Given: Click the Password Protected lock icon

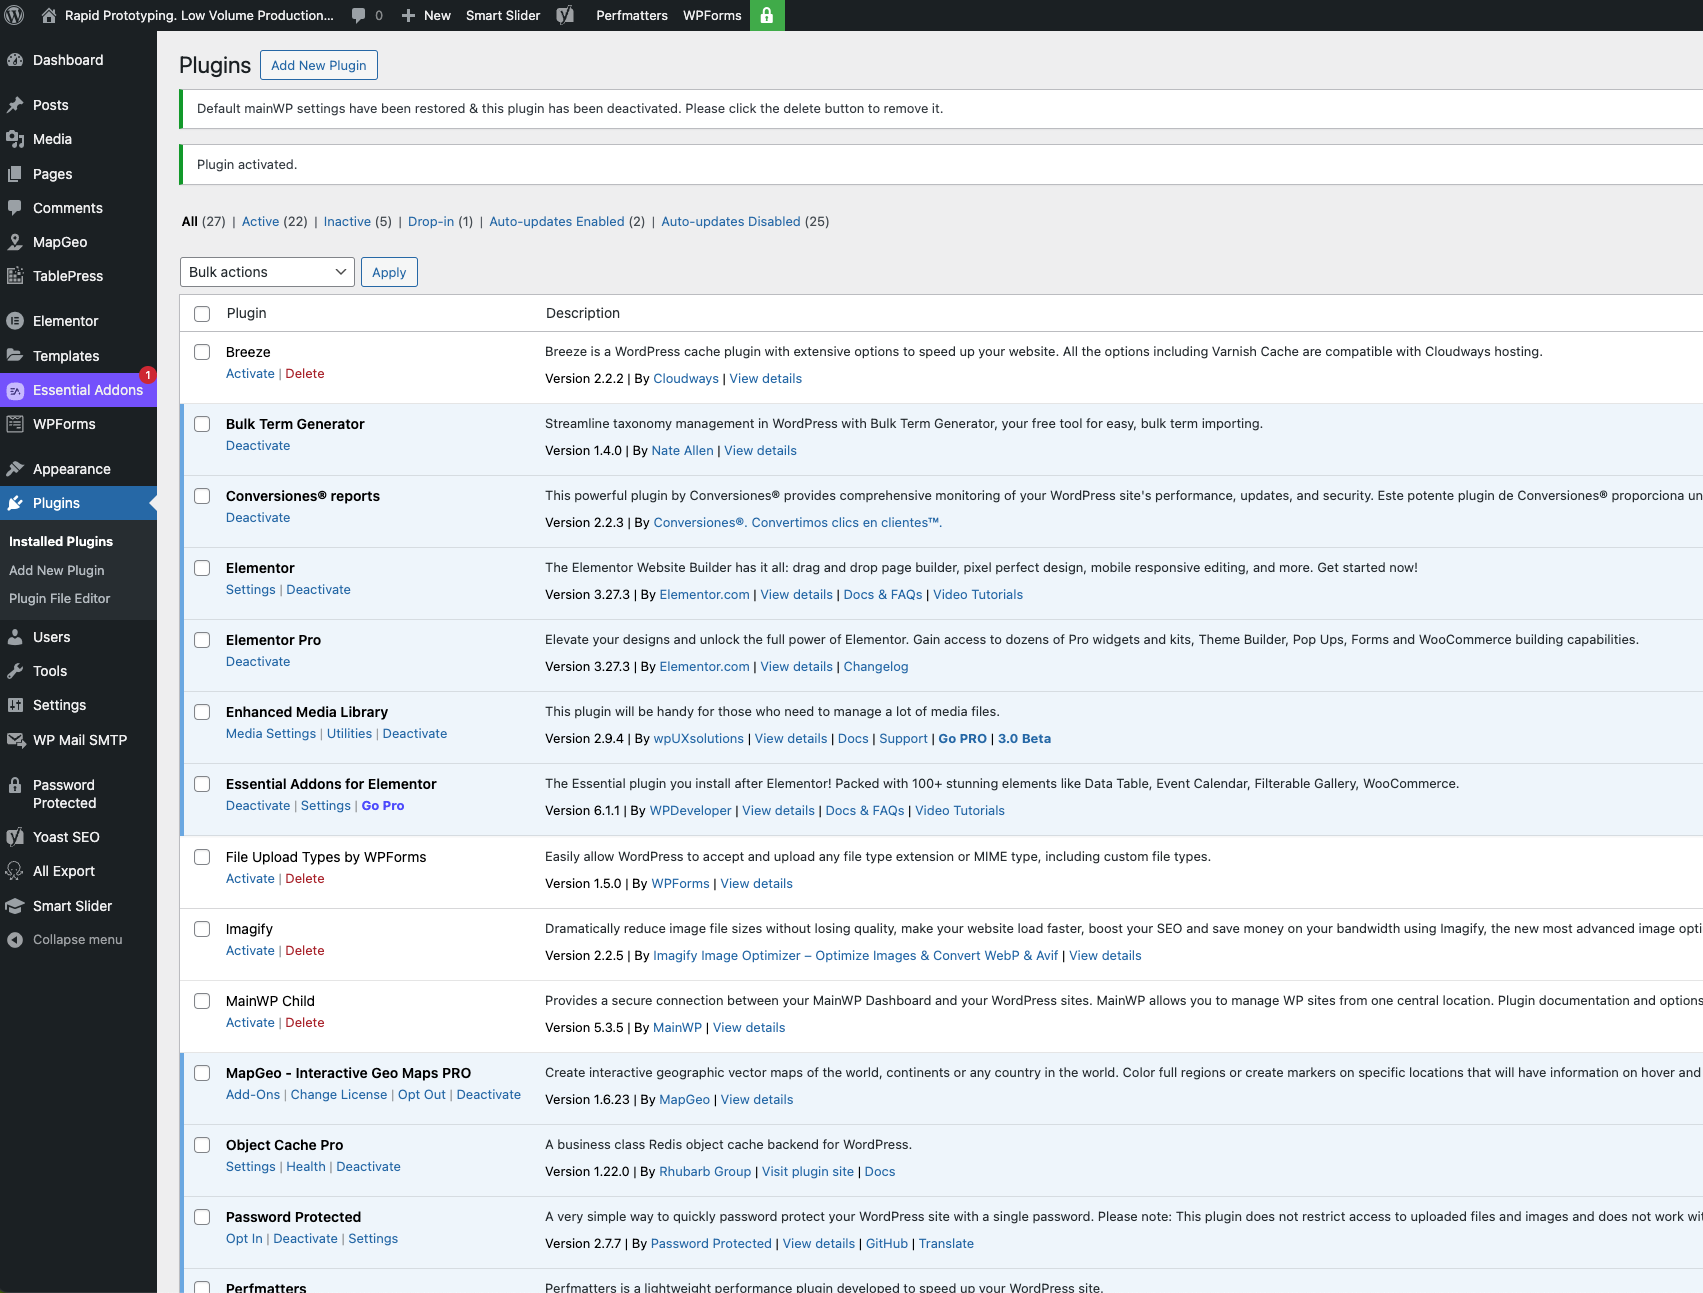Looking at the screenshot, I should (x=15, y=786).
